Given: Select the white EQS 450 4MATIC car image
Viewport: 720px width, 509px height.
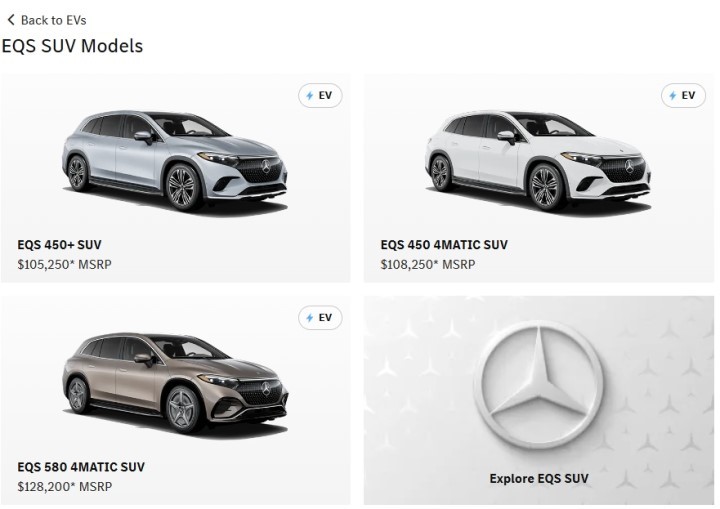Looking at the screenshot, I should (x=538, y=161).
